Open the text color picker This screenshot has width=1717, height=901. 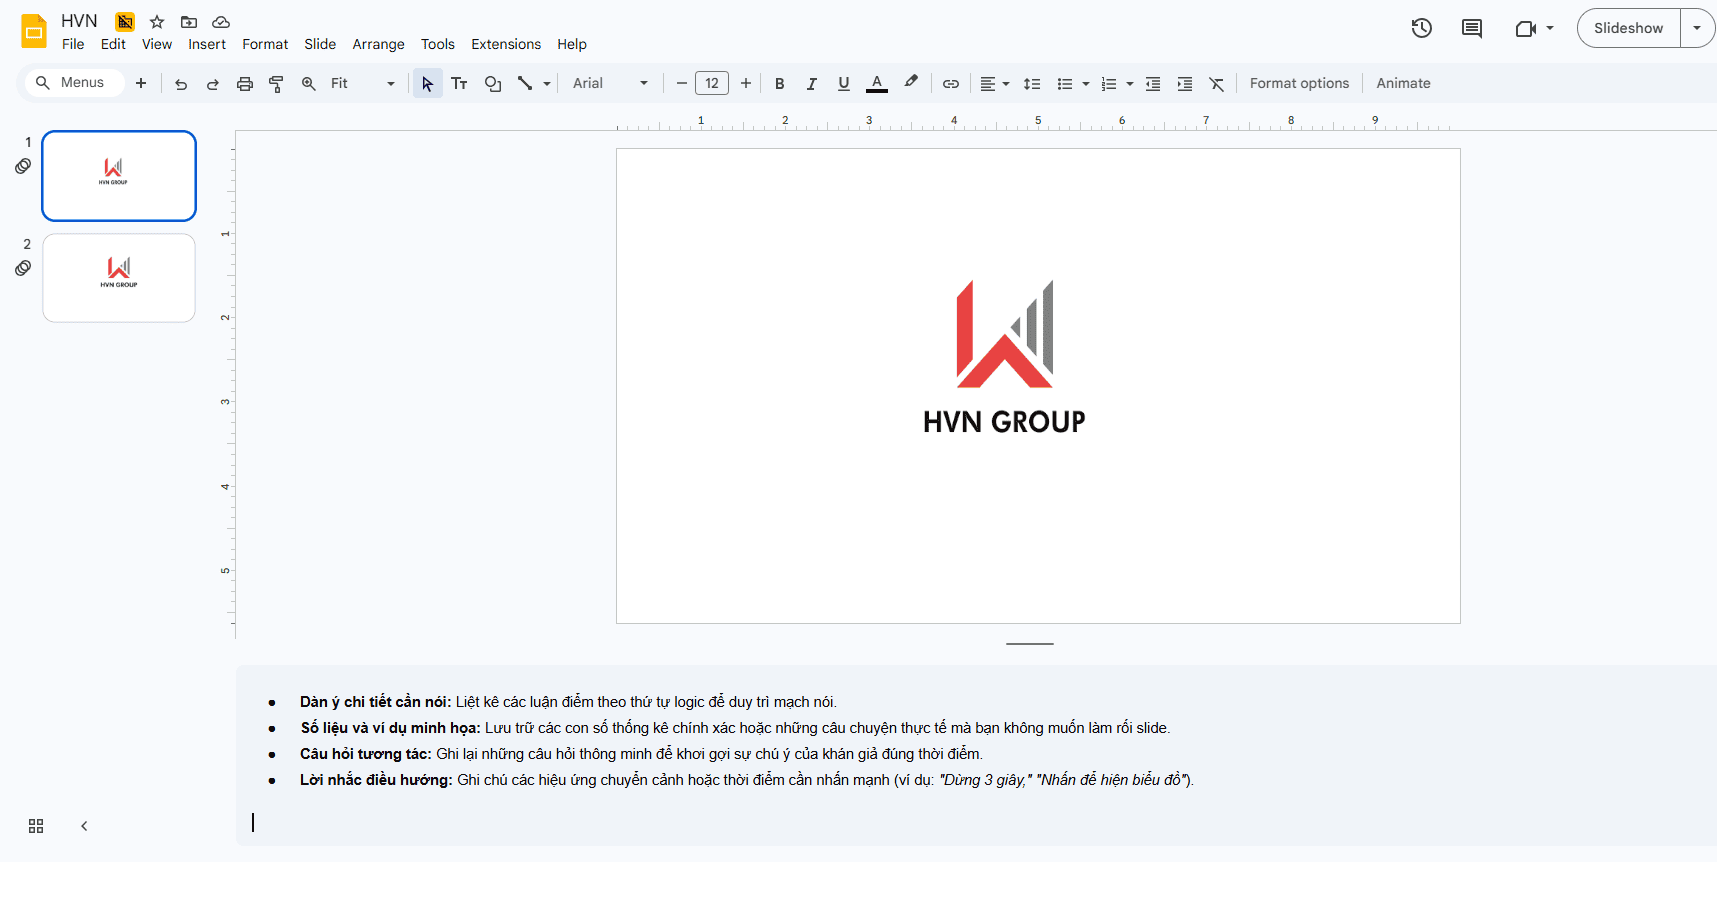pyautogui.click(x=877, y=84)
